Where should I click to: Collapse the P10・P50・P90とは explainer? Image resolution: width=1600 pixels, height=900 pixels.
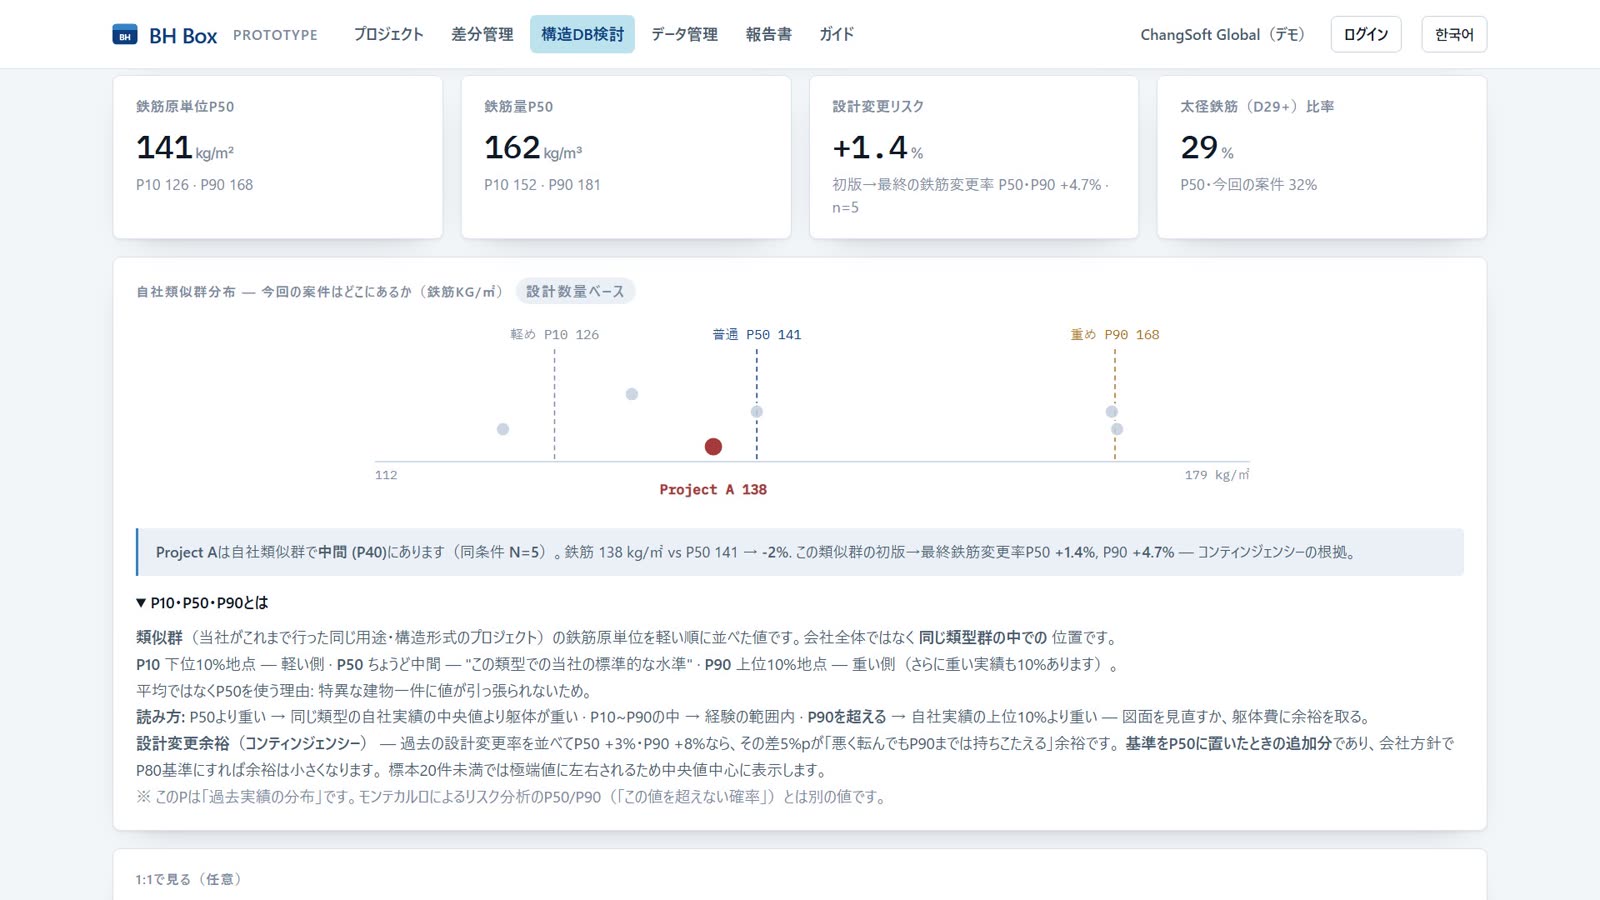pos(202,603)
